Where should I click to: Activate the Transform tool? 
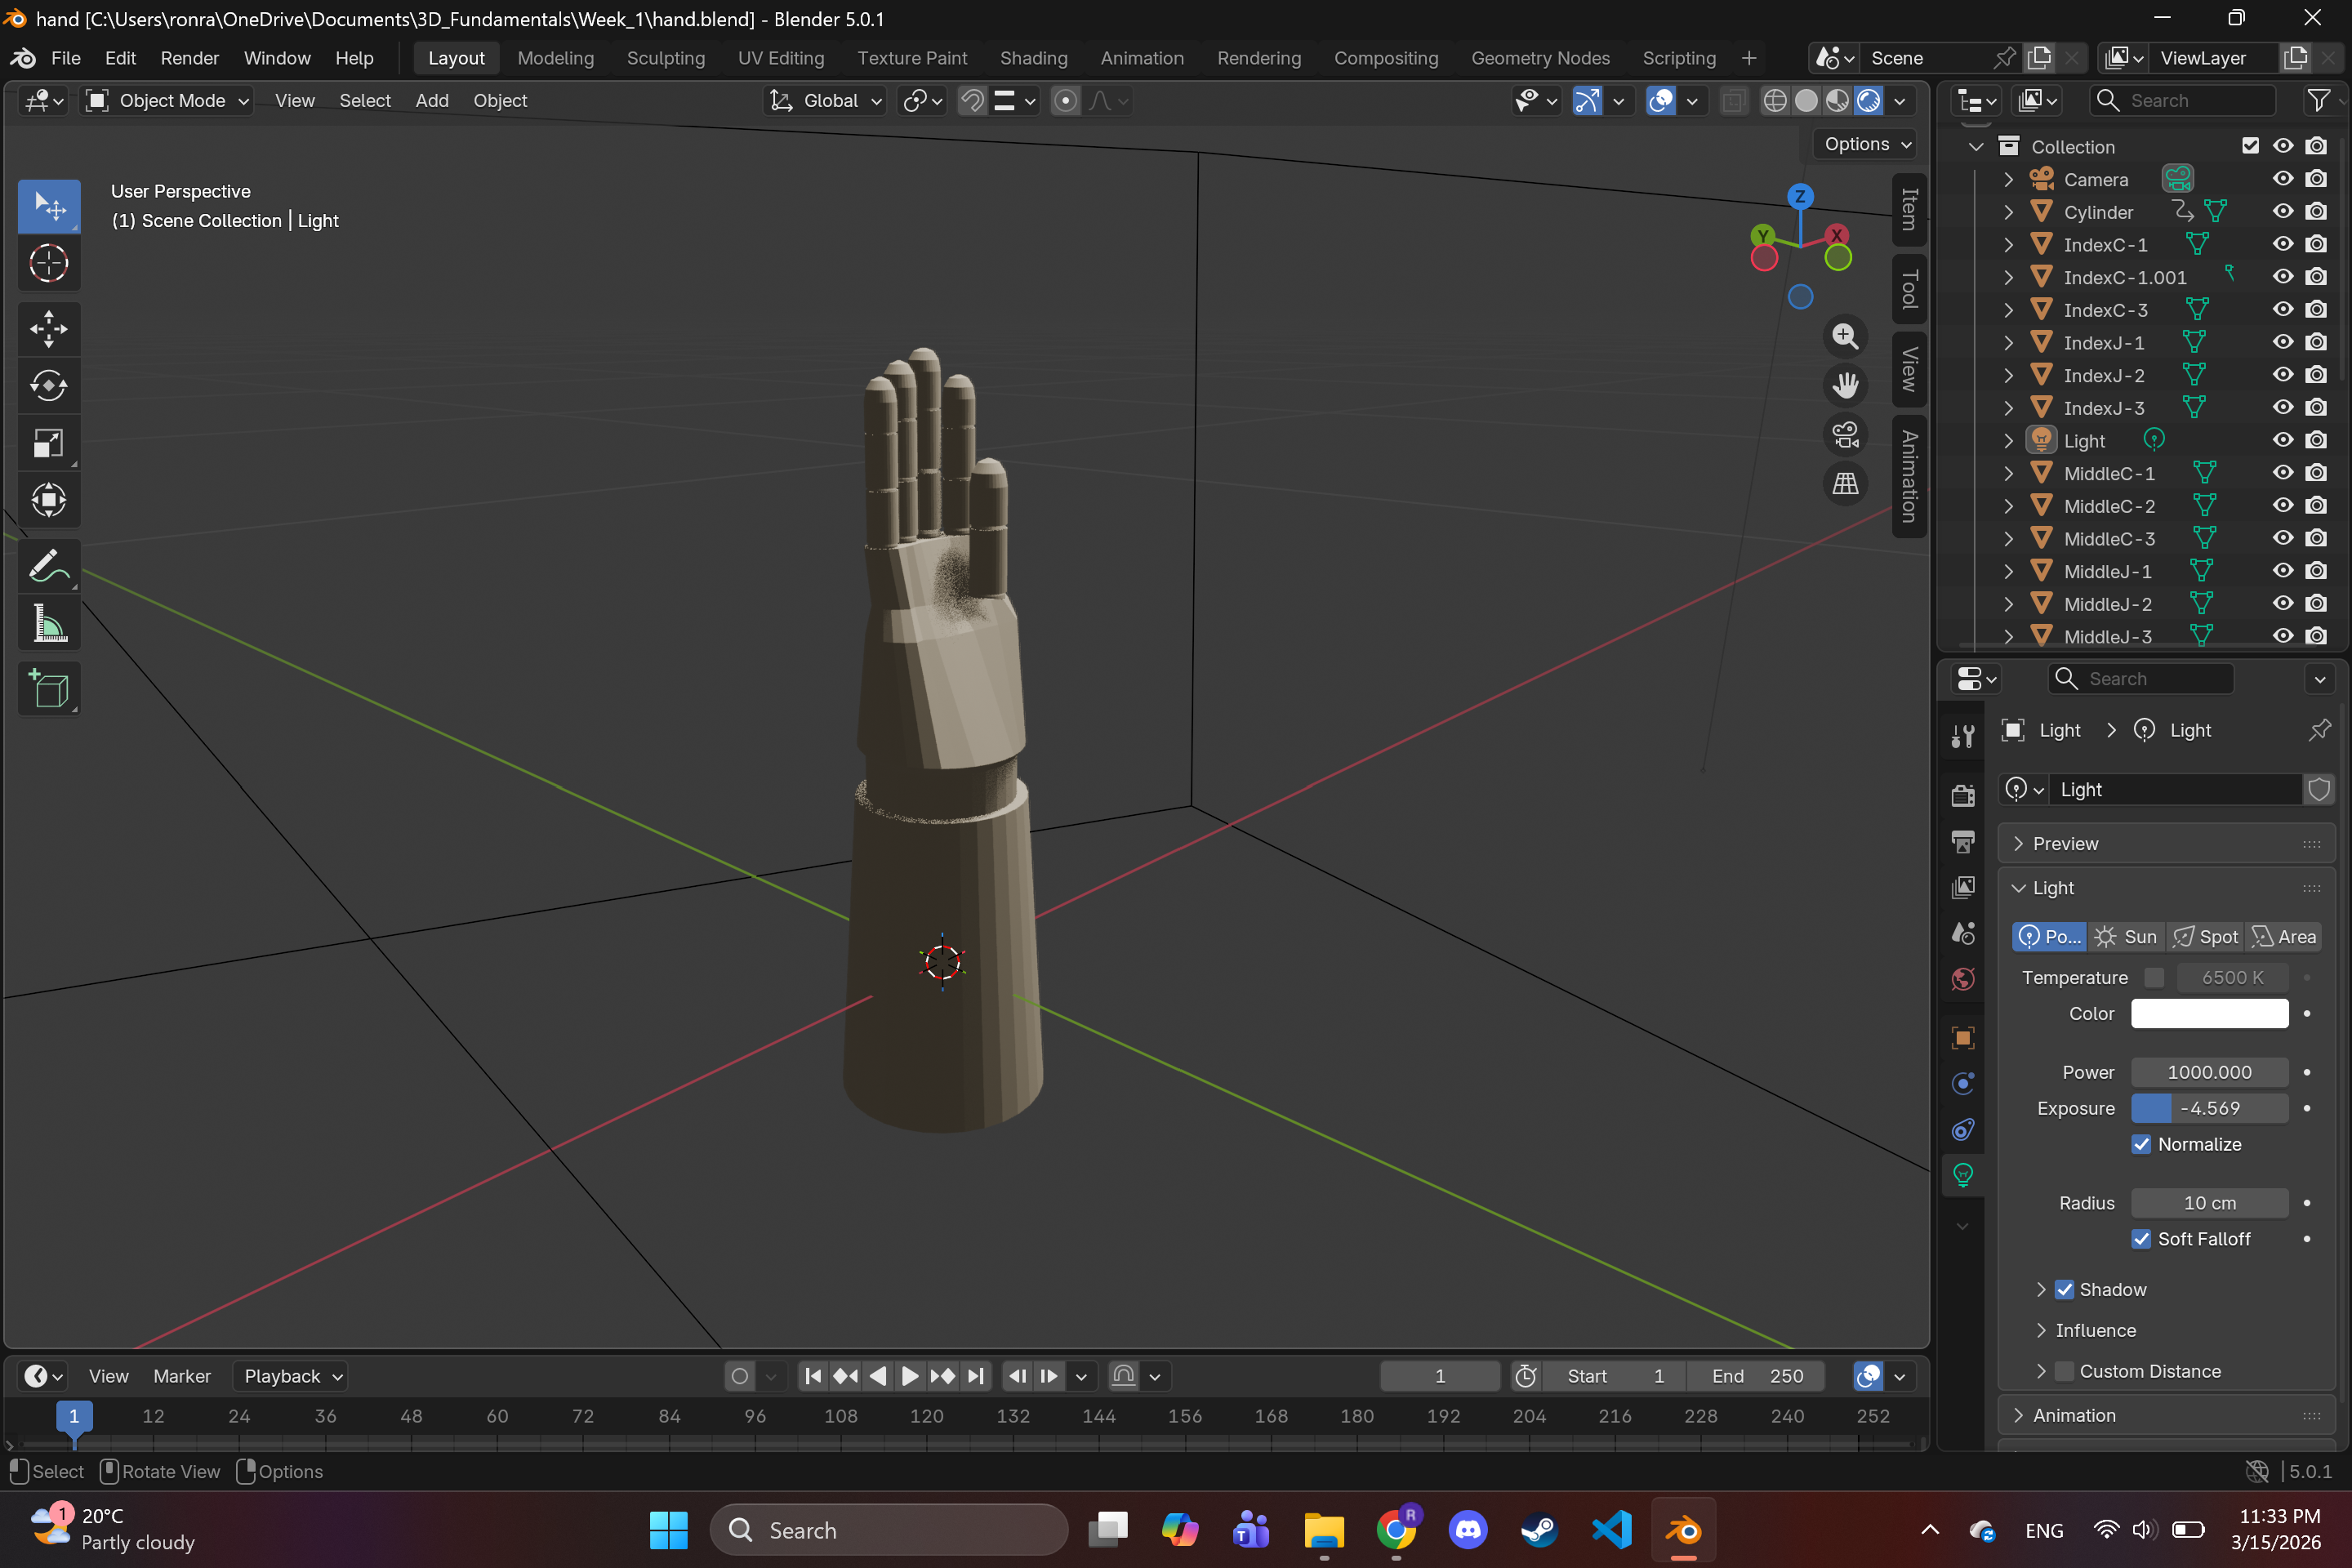[x=49, y=500]
